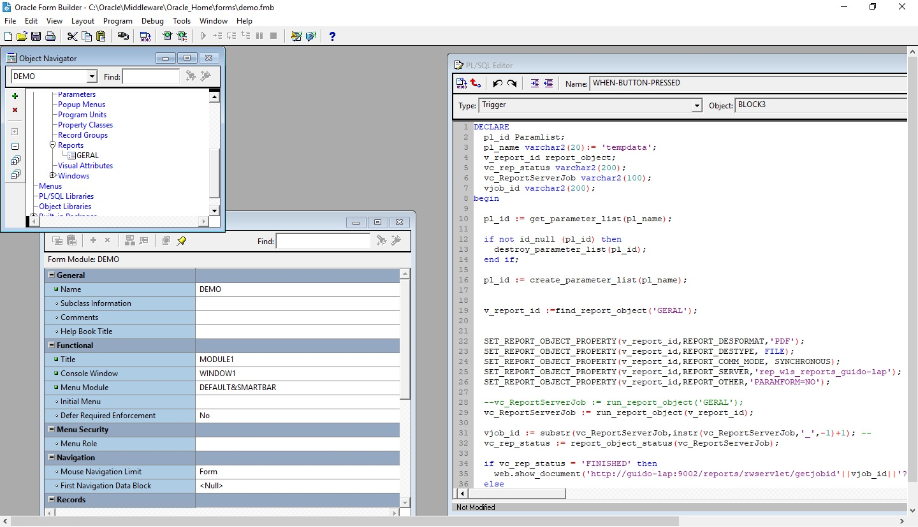
Task: Collapse the Functional property section
Action: [52, 345]
